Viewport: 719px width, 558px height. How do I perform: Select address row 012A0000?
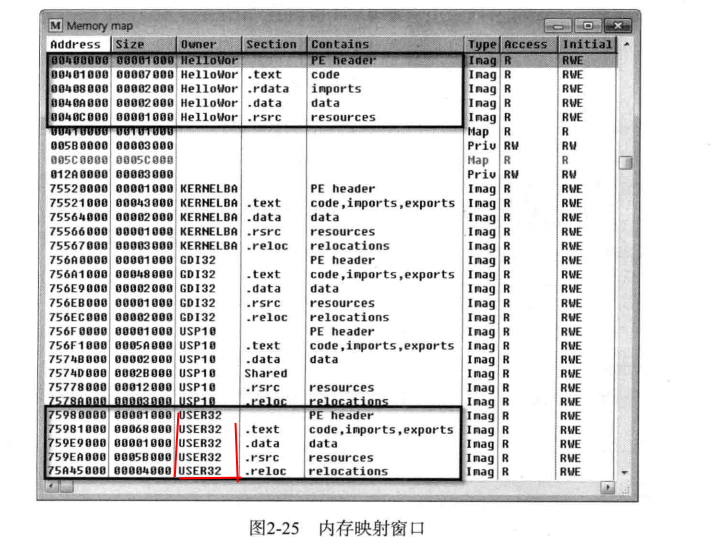(x=331, y=174)
